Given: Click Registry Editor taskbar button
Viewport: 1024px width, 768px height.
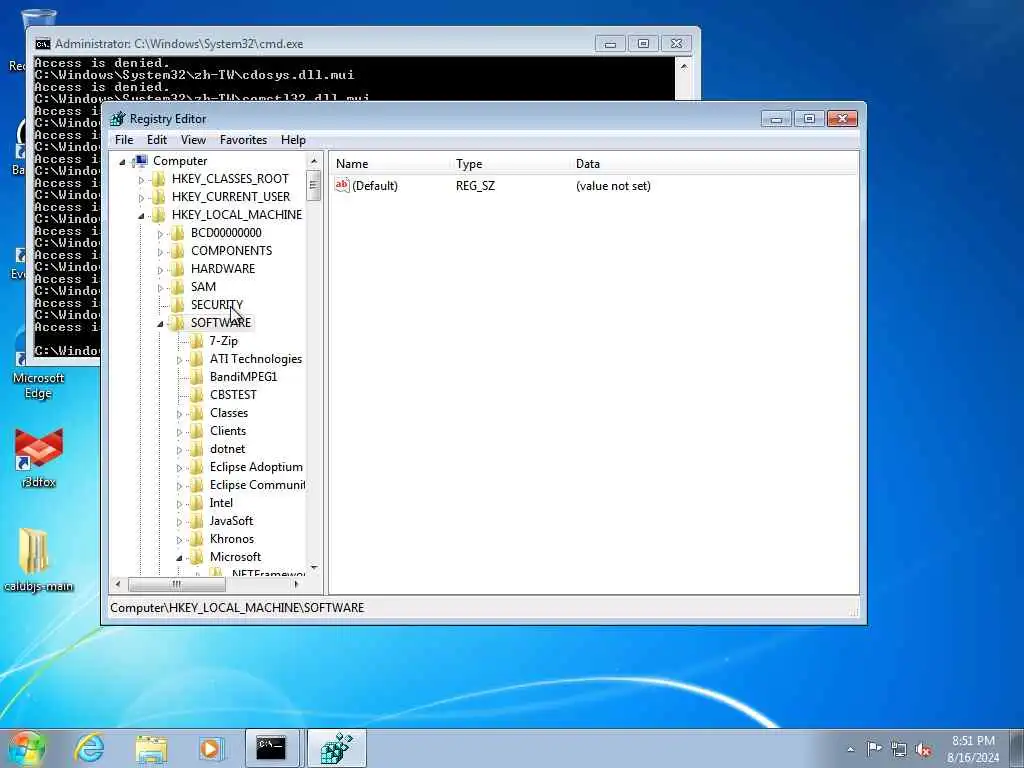Looking at the screenshot, I should tap(336, 748).
